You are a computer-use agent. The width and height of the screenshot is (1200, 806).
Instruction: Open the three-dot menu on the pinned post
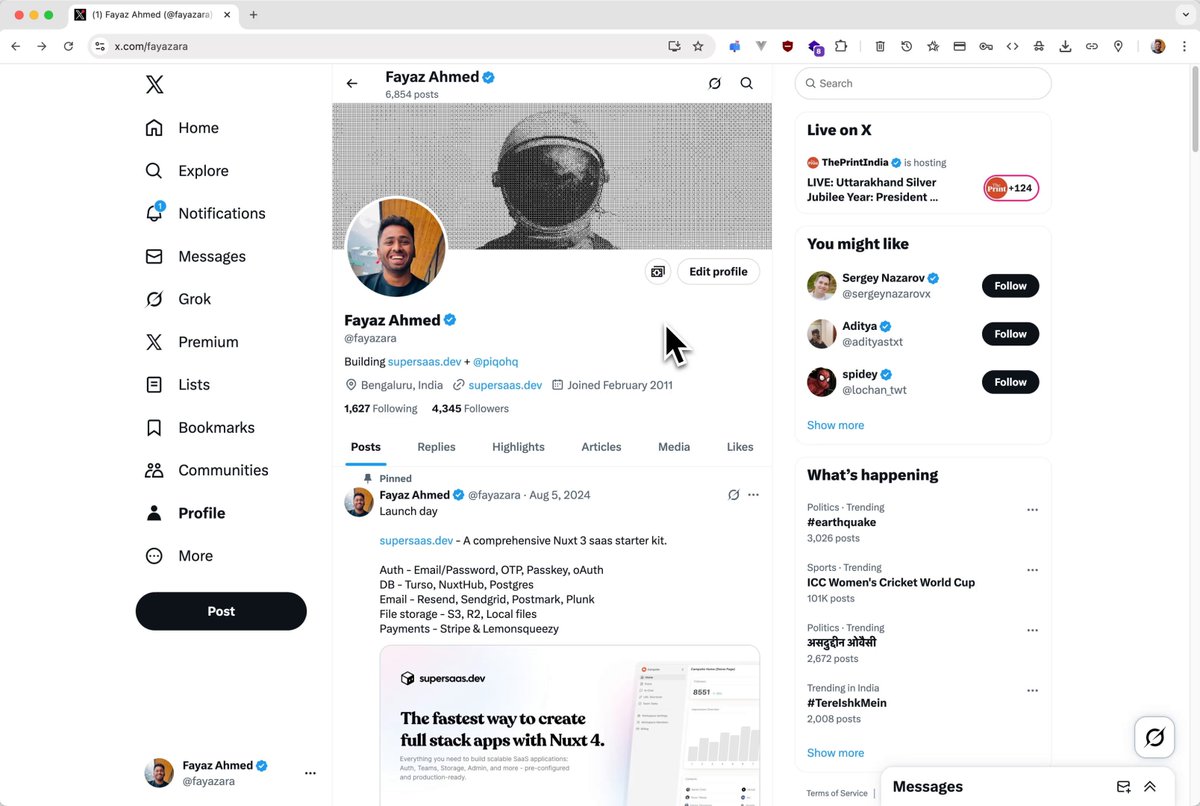[753, 495]
